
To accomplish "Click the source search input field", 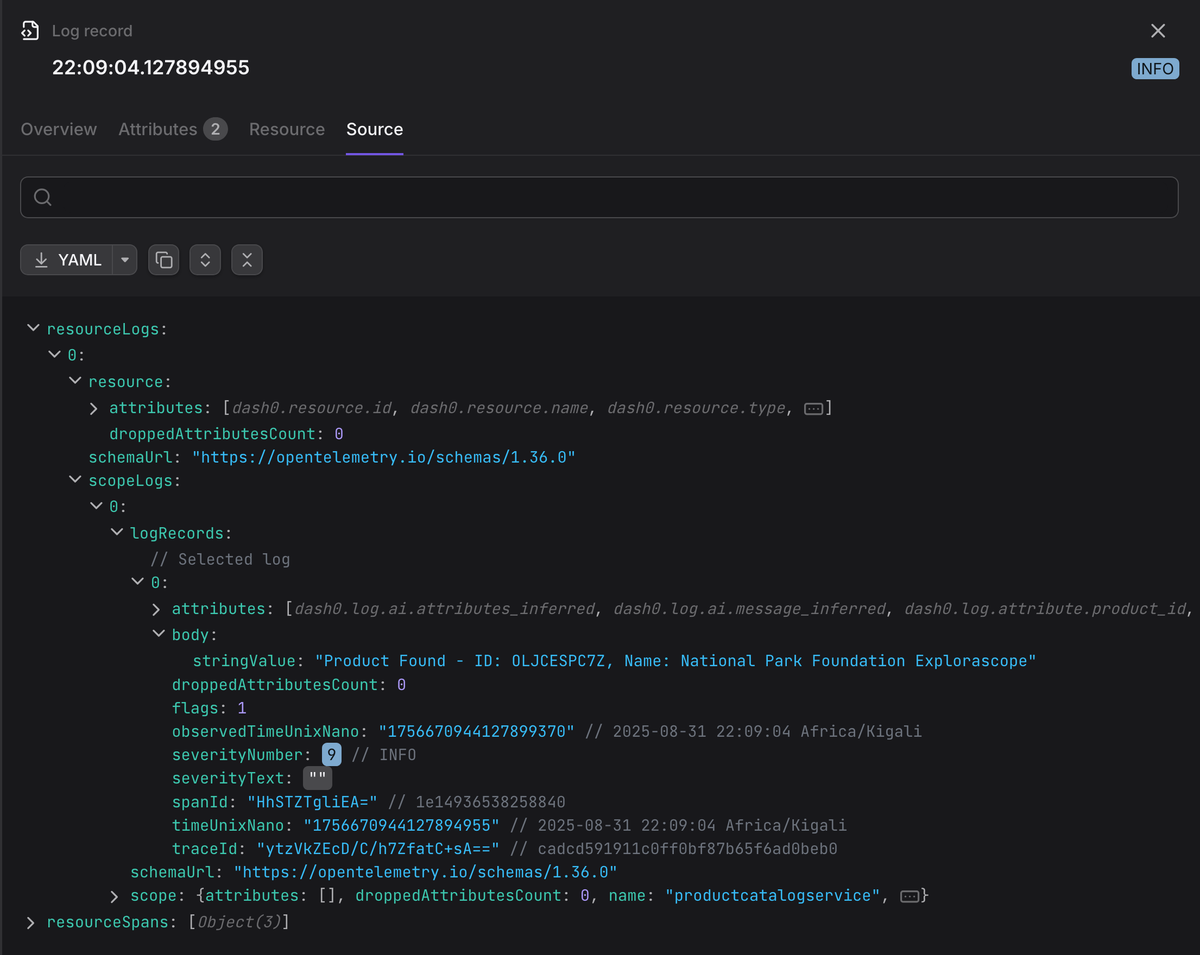I will [x=599, y=197].
